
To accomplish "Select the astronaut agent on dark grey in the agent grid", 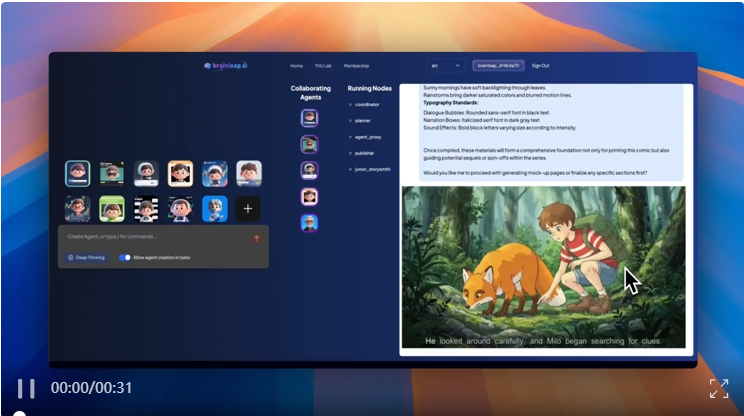I will click(146, 173).
